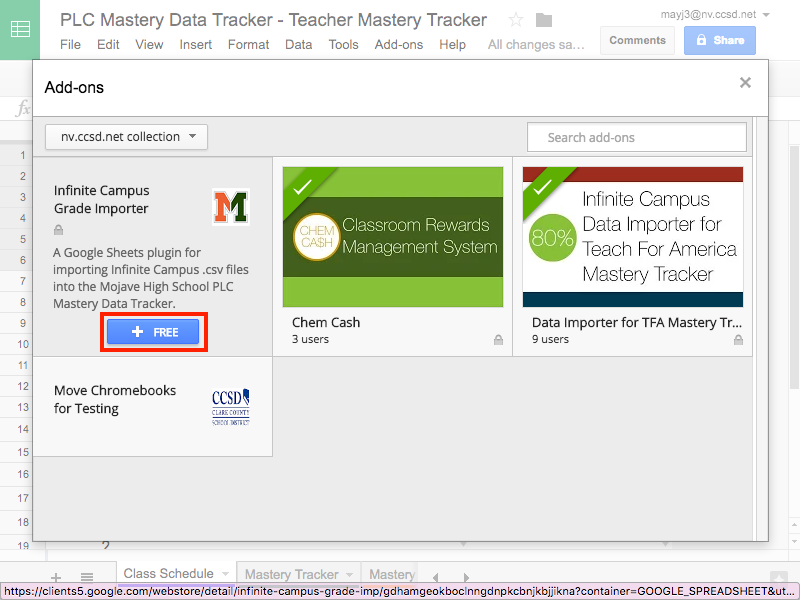Open the Help menu
The image size is (800, 600).
[x=453, y=45]
